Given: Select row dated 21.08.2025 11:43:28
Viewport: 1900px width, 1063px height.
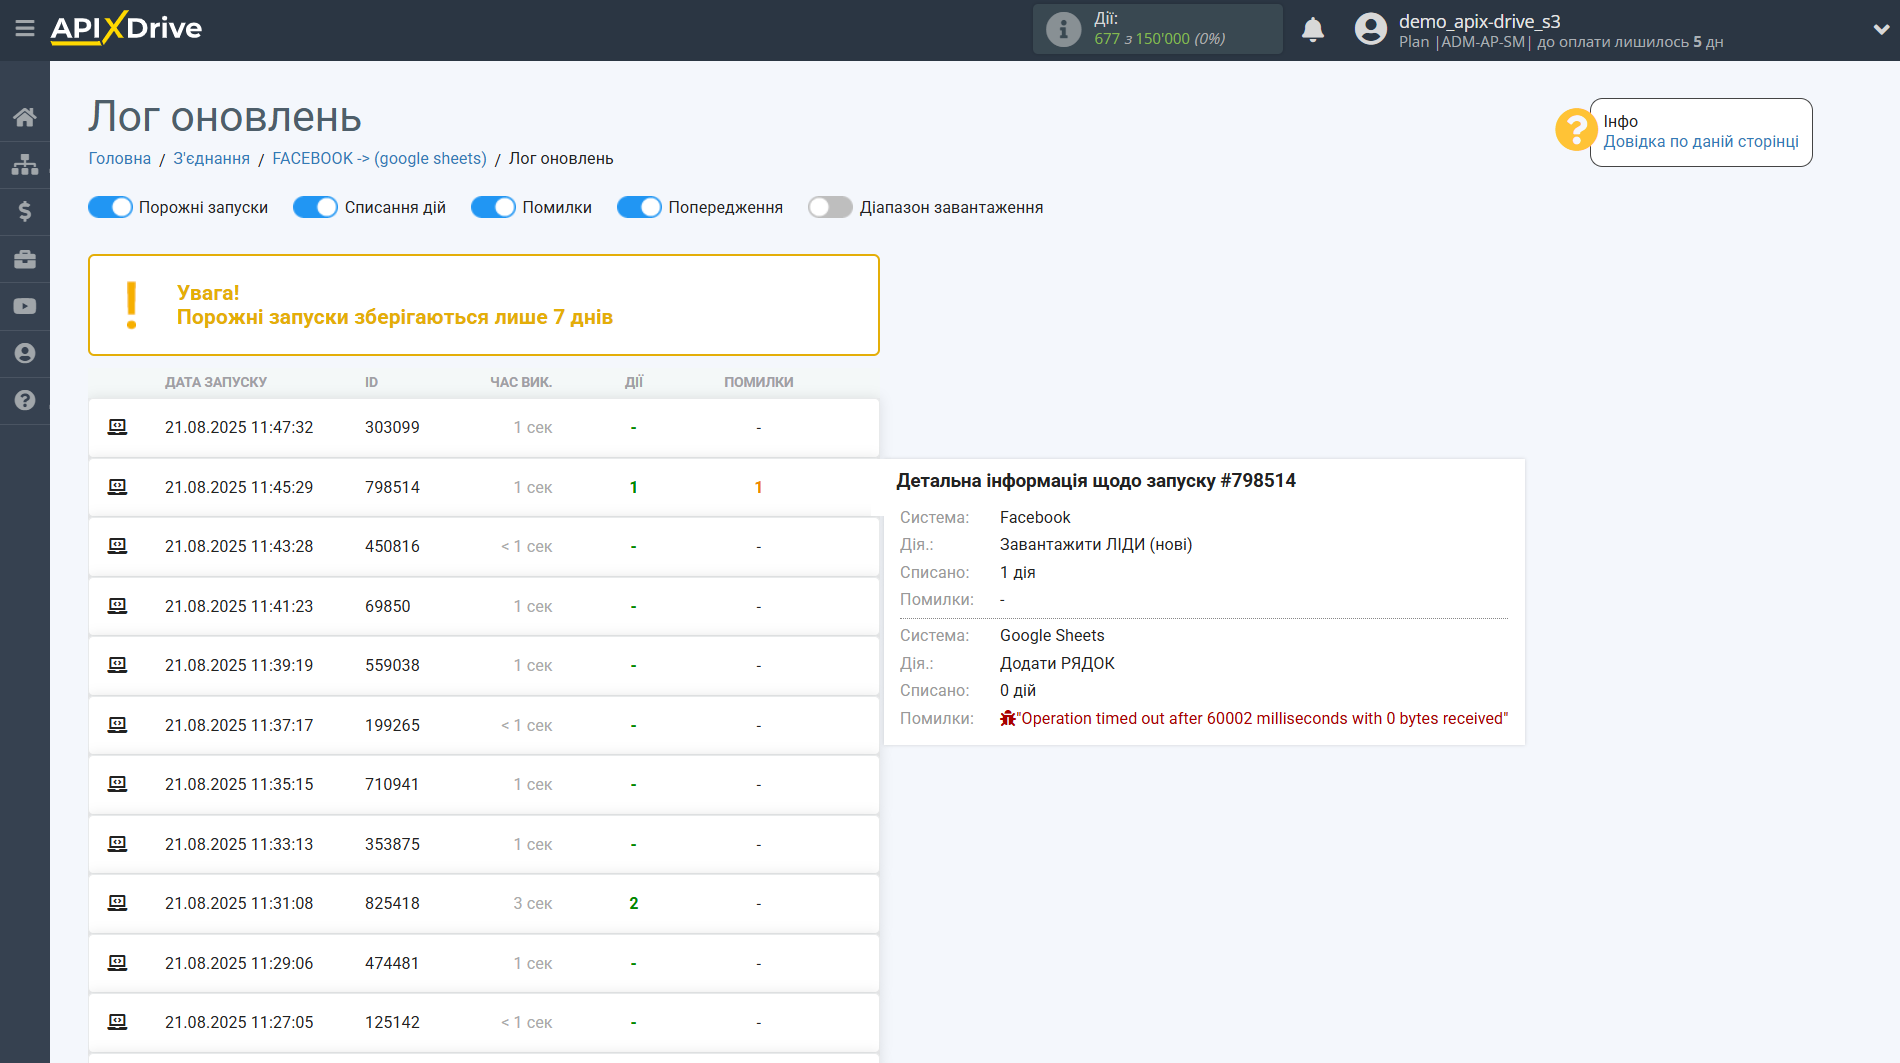Looking at the screenshot, I should [484, 547].
